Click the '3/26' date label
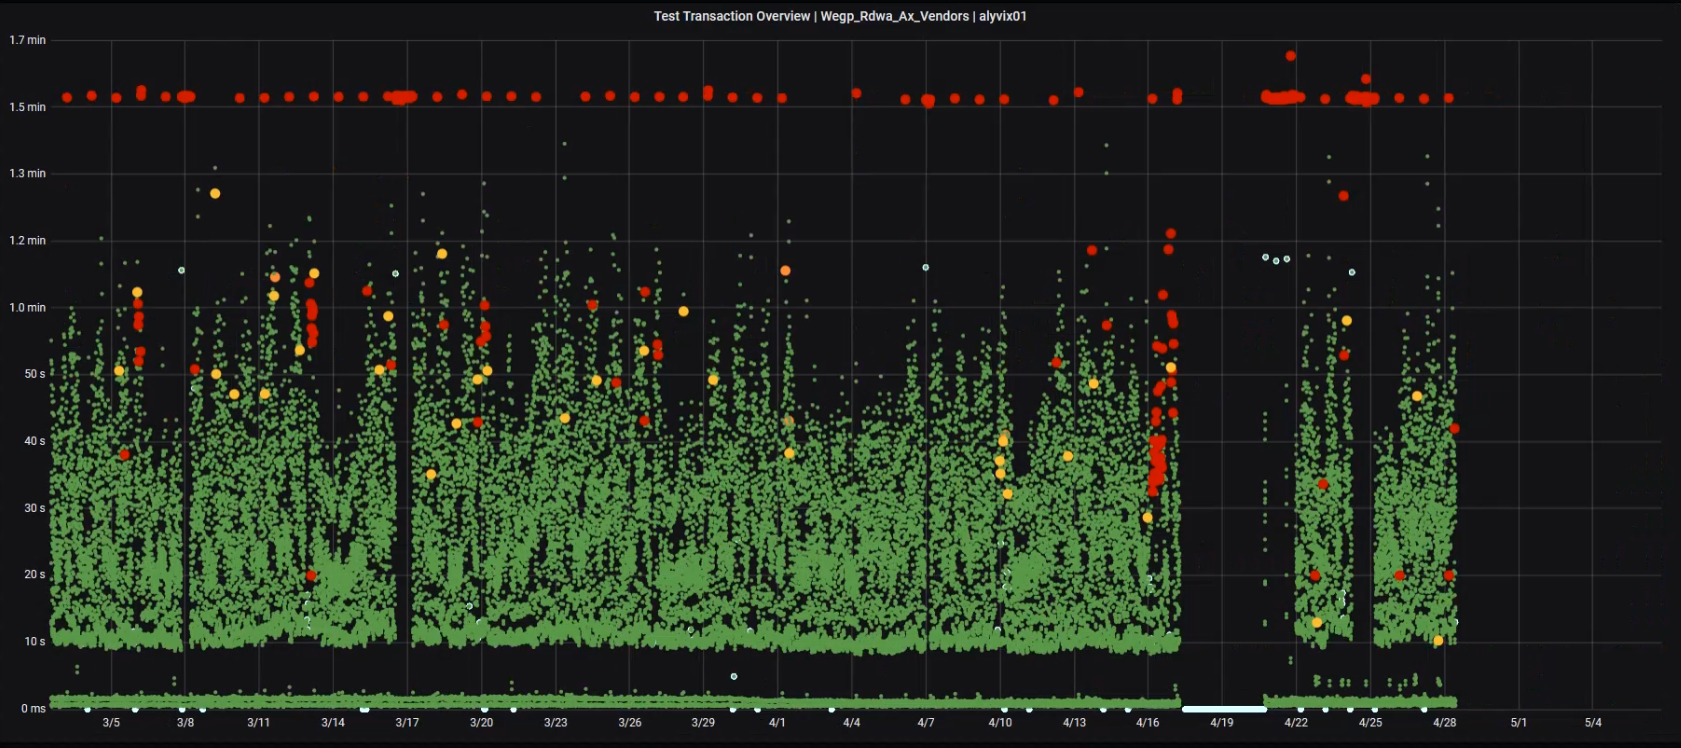 tap(629, 722)
